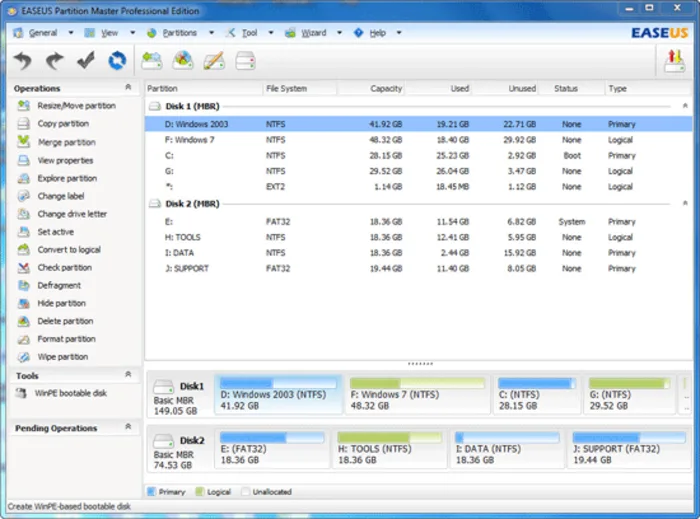This screenshot has height=519, width=700.
Task: Select the F: Windows 7 block in Disk1 map
Action: coord(417,395)
